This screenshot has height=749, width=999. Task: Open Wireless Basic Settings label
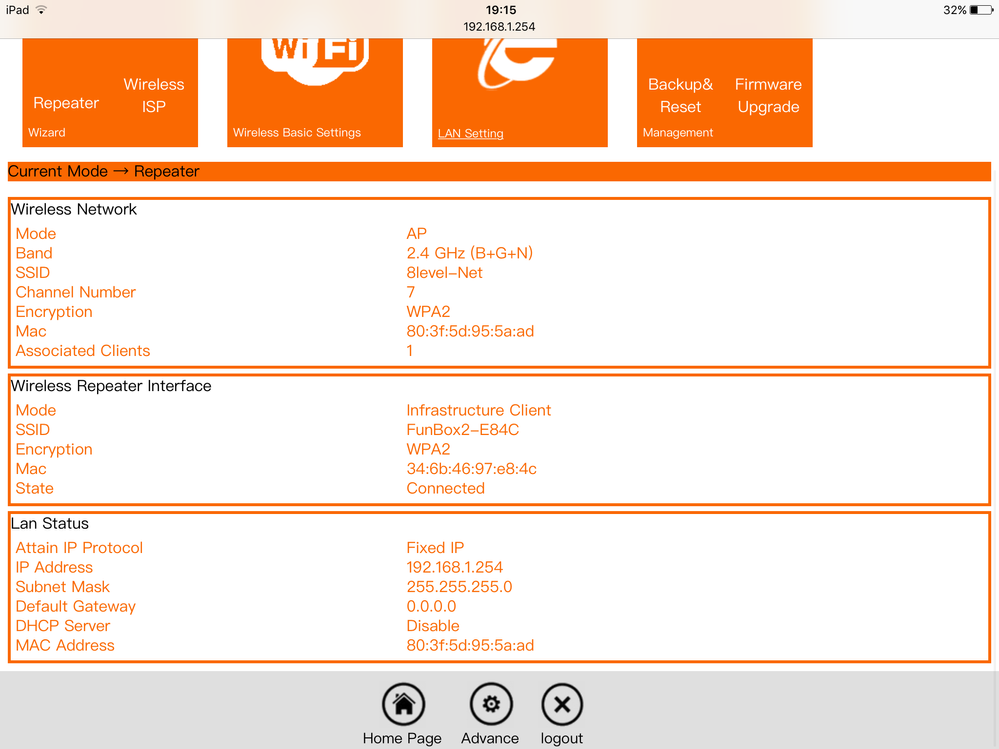(297, 132)
